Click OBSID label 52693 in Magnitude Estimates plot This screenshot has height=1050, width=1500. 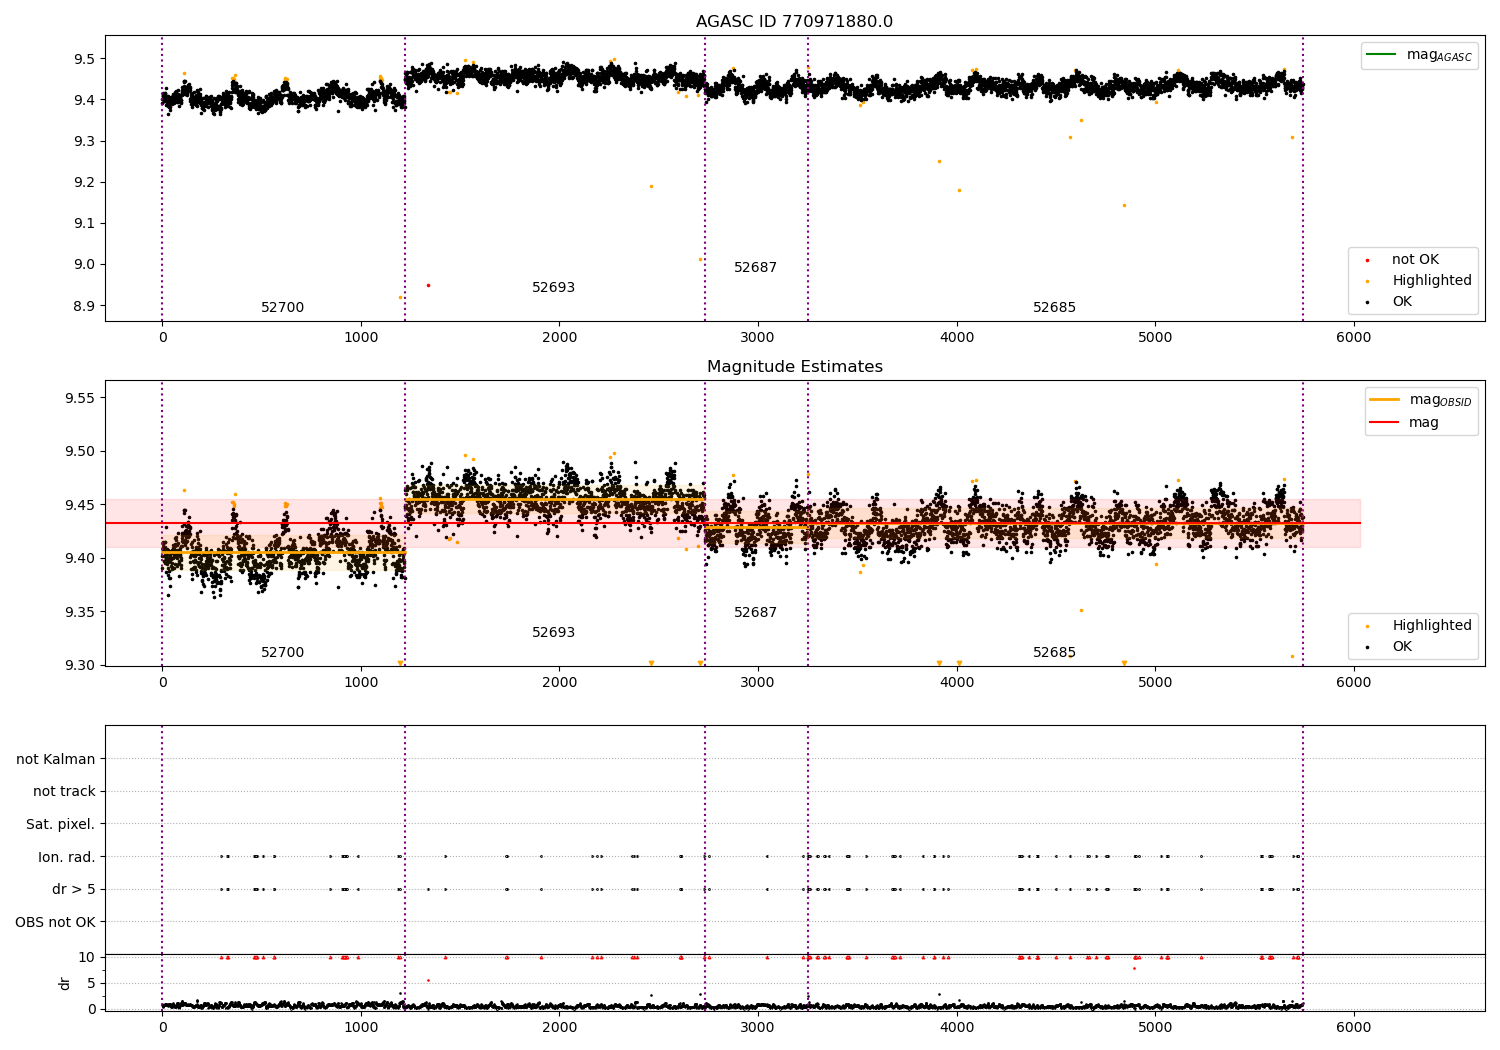click(x=553, y=633)
